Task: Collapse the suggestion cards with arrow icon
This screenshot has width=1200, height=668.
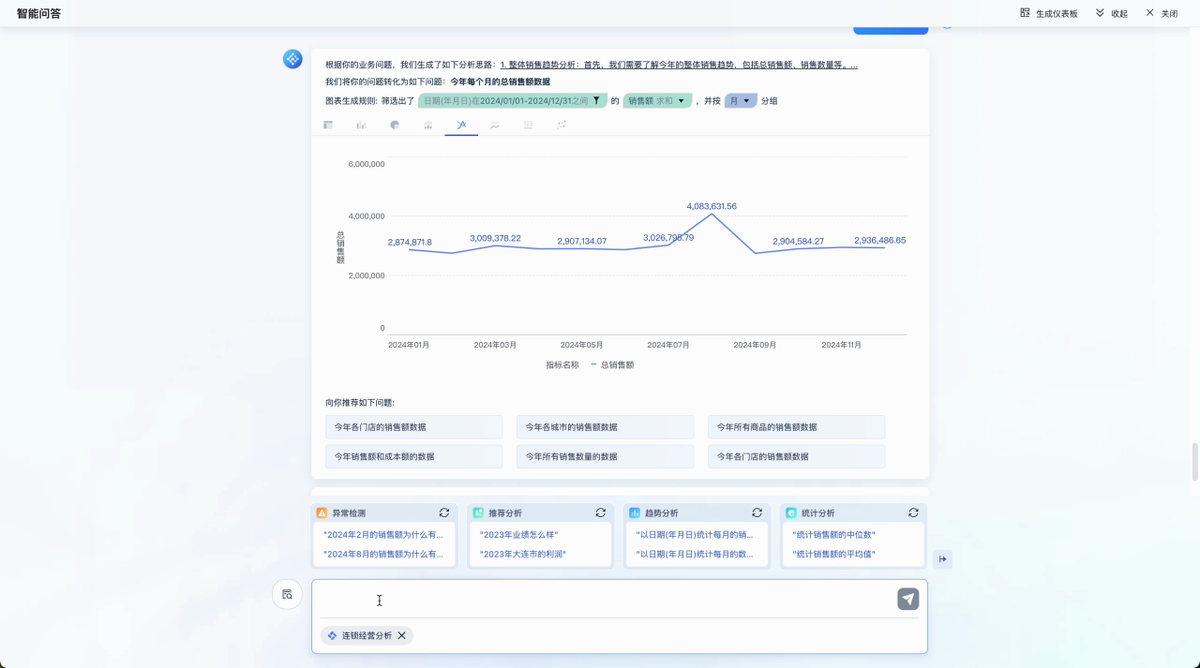Action: point(942,559)
